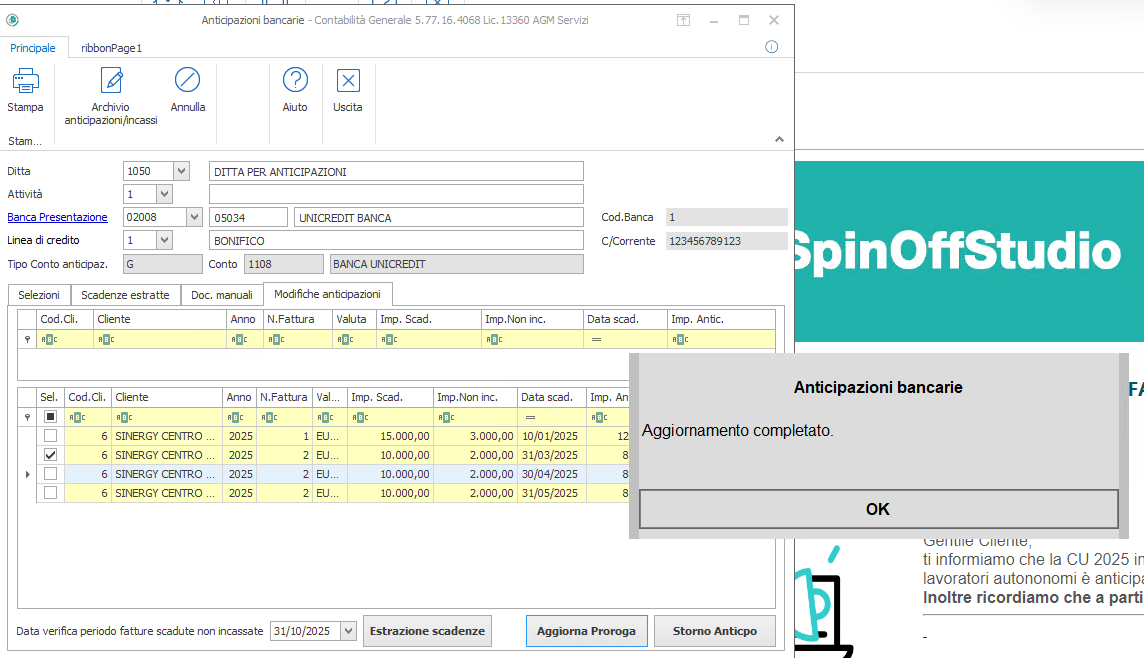Switch to the Principale ribbon tab
Image resolution: width=1144 pixels, height=658 pixels.
(x=33, y=48)
